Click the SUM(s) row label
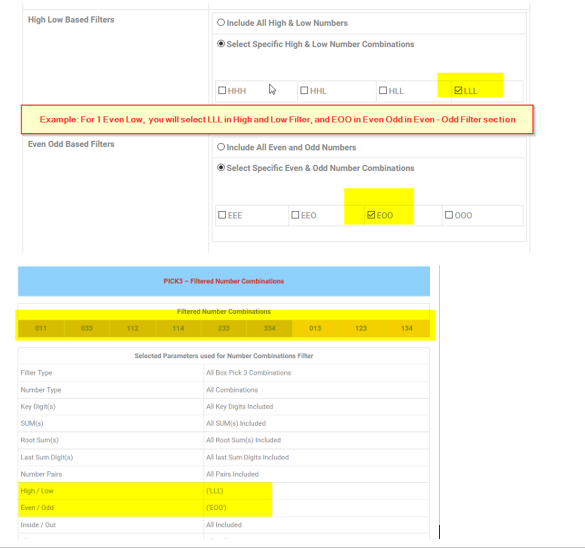This screenshot has width=585, height=548. [32, 423]
